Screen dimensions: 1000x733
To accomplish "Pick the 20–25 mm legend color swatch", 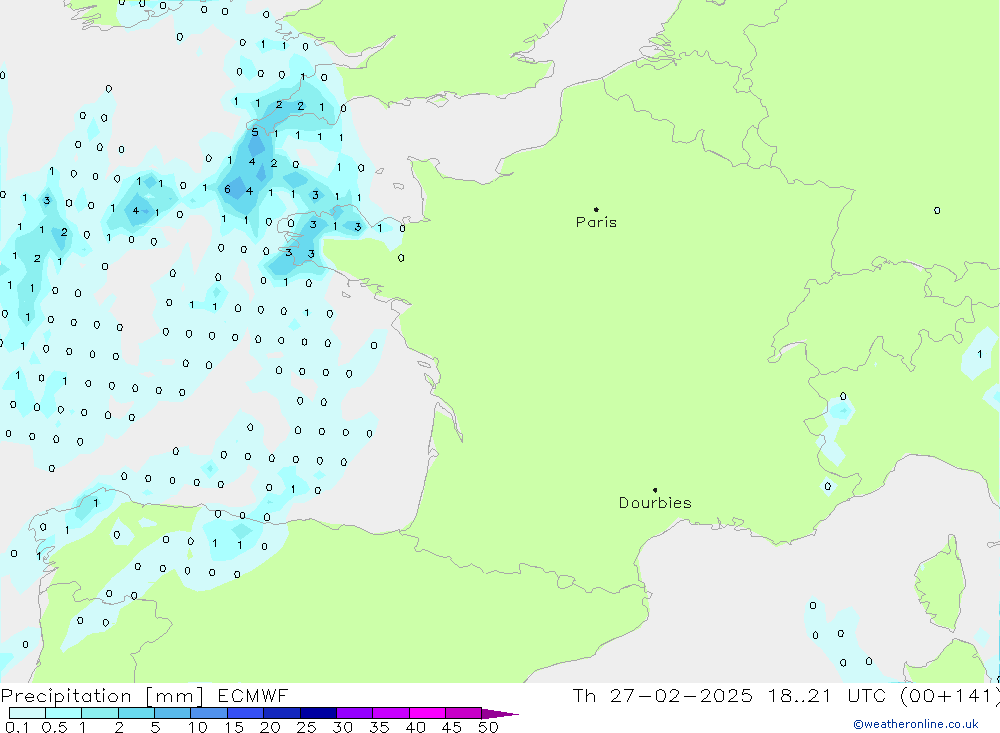I will [x=282, y=713].
